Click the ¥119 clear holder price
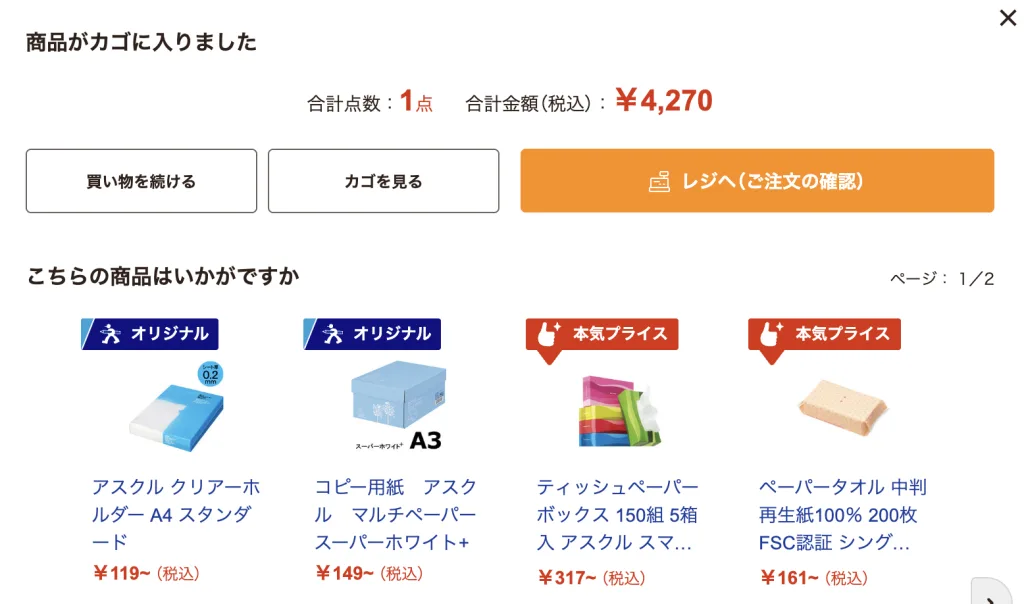 pos(121,573)
